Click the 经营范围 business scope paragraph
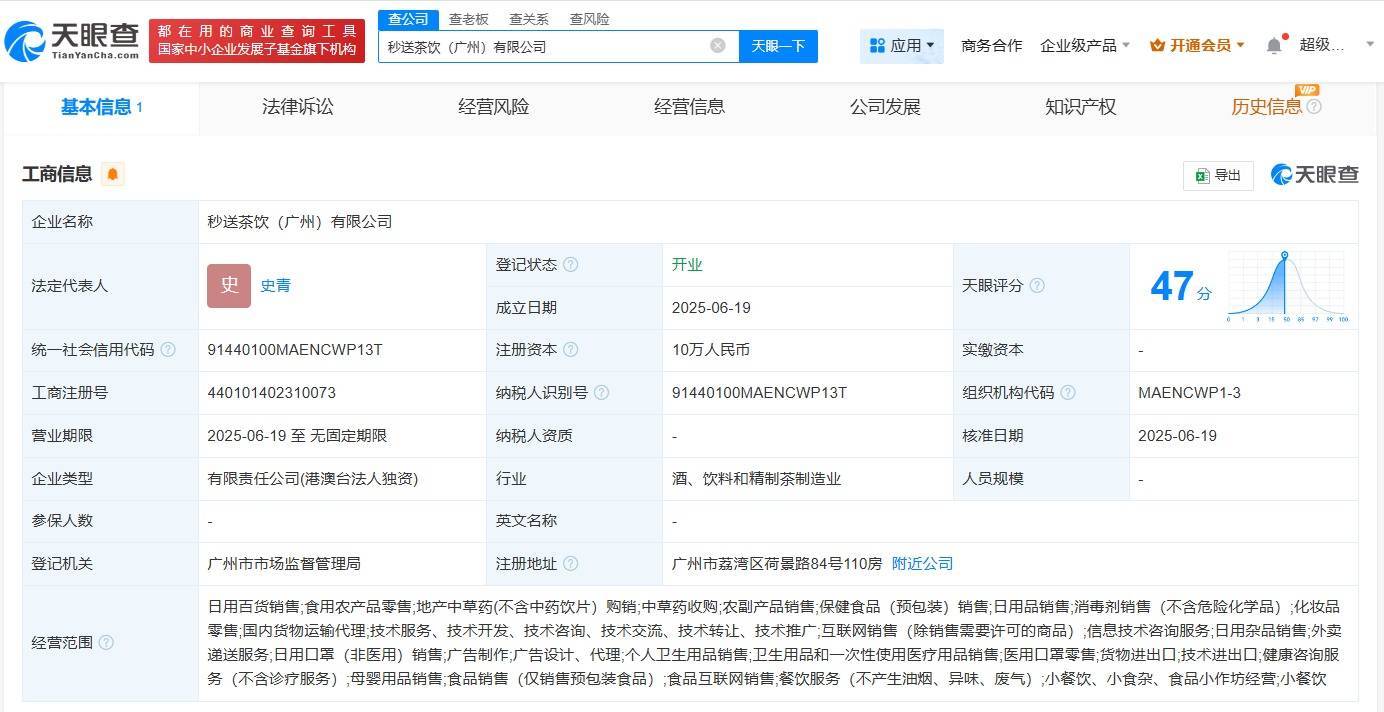This screenshot has width=1384, height=712. [774, 643]
